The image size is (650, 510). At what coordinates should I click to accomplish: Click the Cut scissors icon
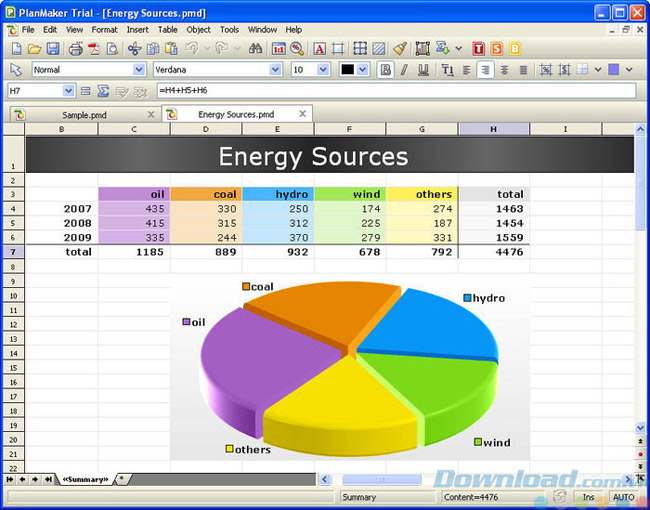[x=134, y=48]
